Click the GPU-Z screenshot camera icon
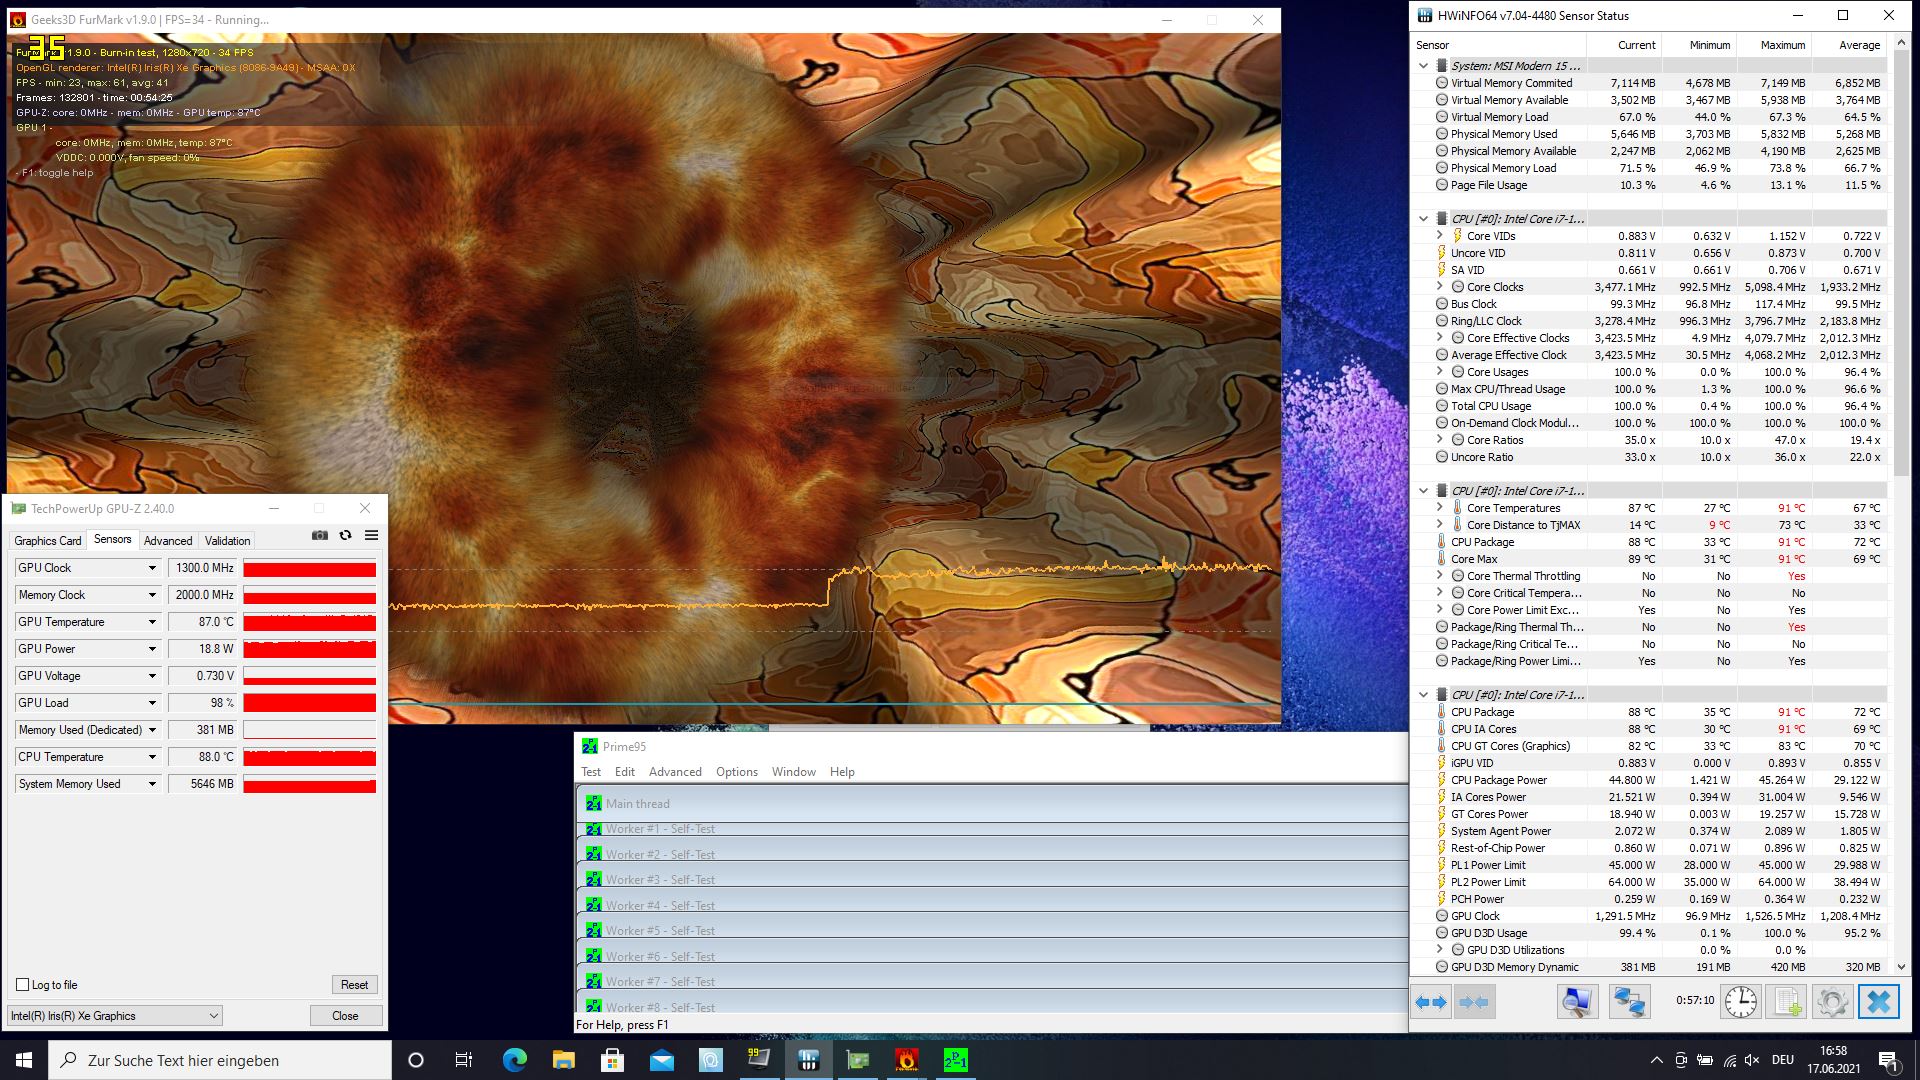 coord(319,536)
